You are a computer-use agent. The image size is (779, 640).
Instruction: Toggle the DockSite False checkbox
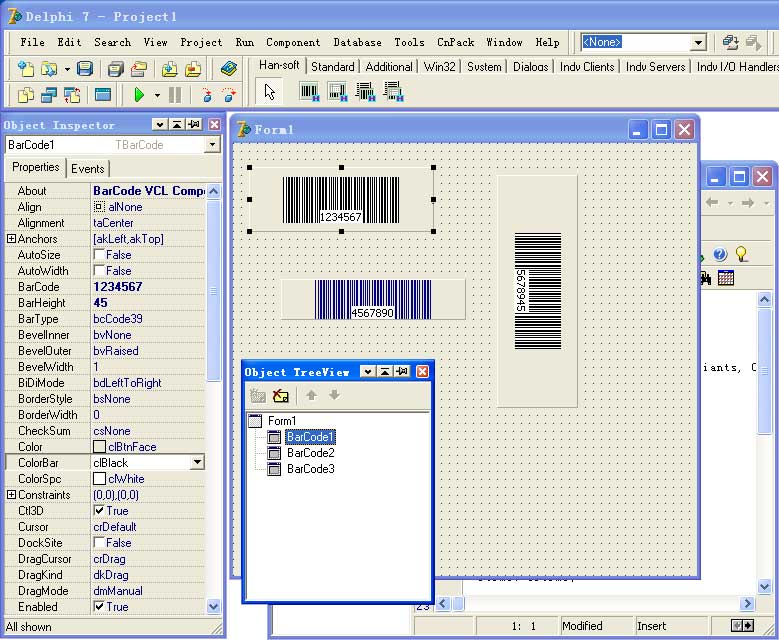click(x=99, y=543)
